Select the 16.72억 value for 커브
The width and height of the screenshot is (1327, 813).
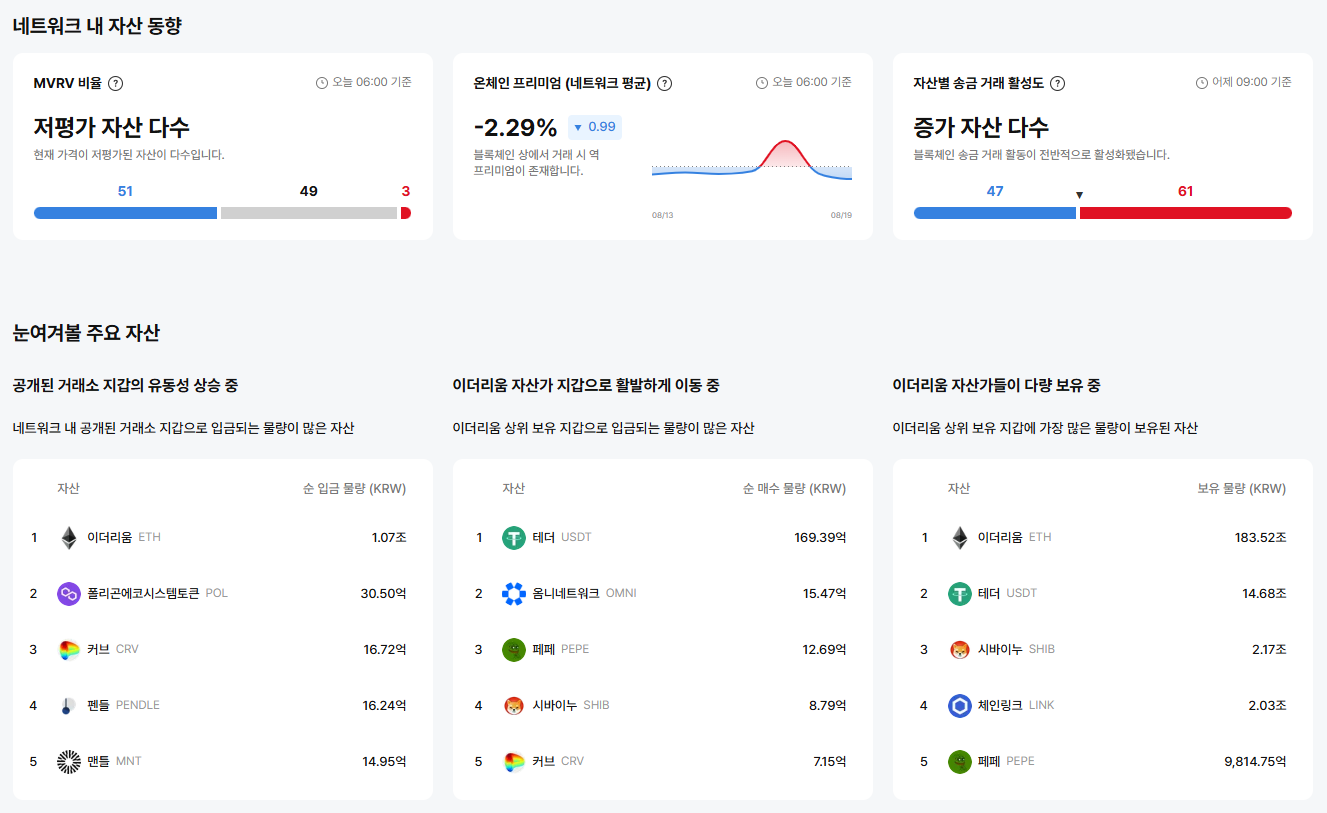tap(385, 650)
